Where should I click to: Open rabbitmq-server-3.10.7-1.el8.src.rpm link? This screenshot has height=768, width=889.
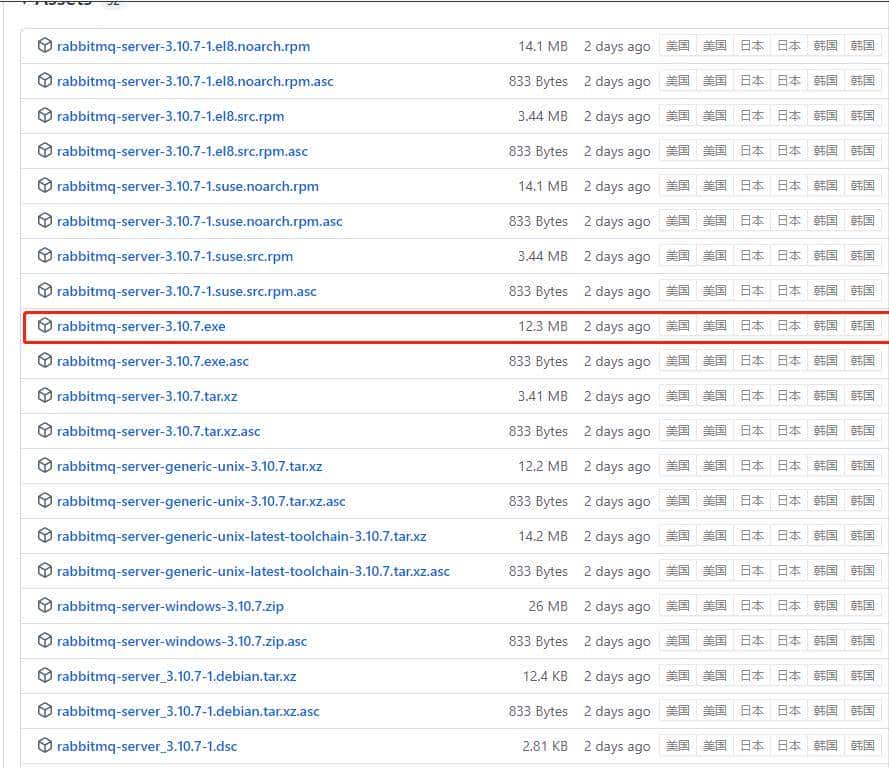(170, 117)
